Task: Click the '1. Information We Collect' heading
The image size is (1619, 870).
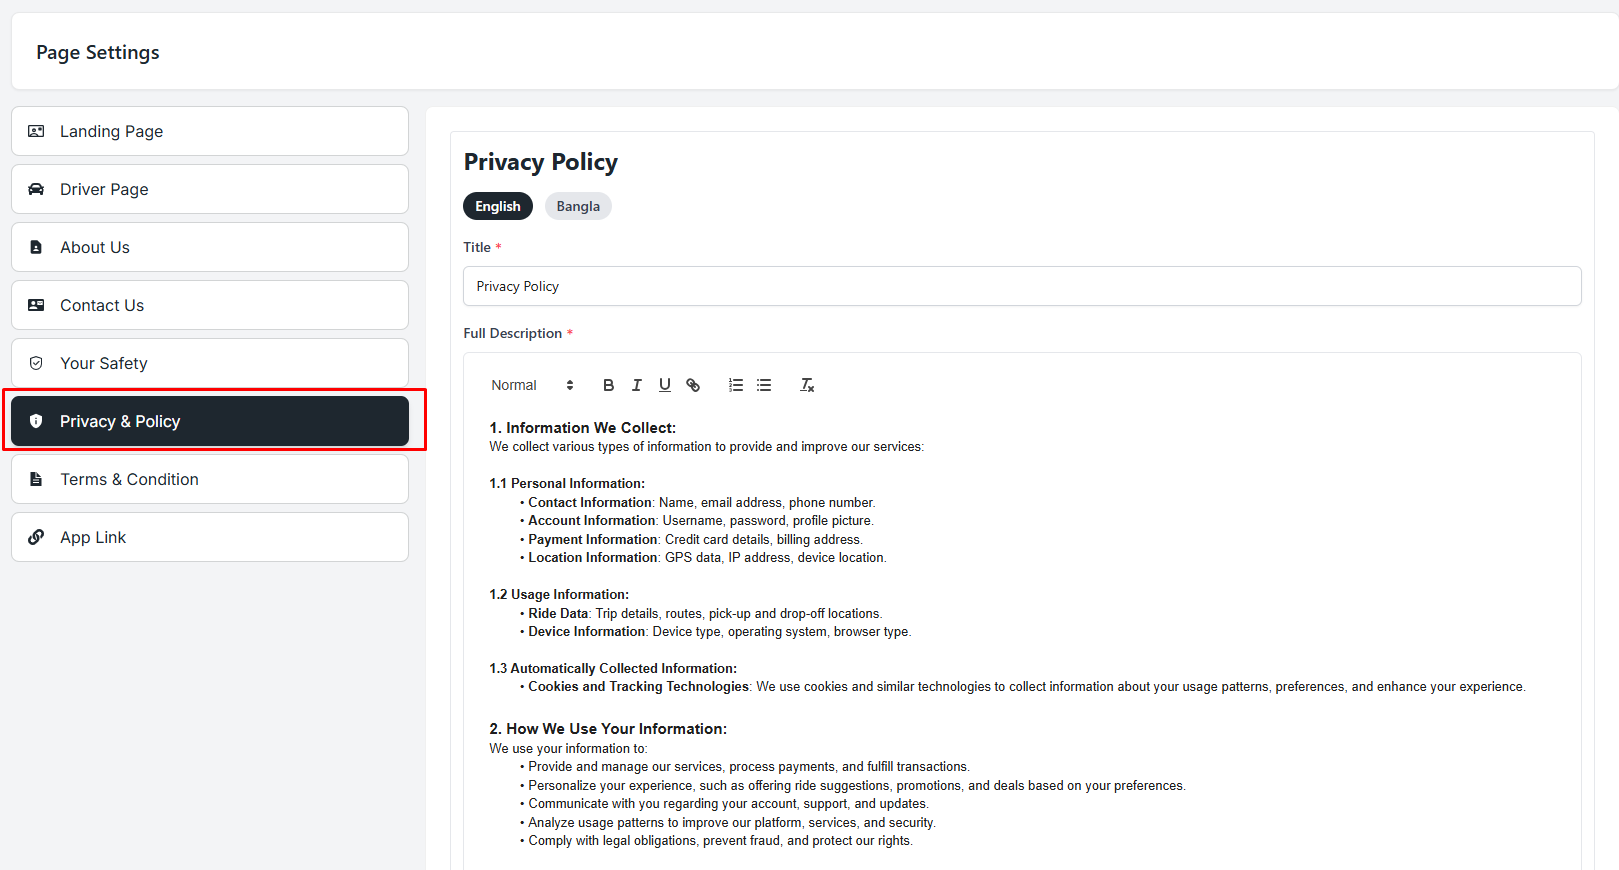Action: pos(583,428)
